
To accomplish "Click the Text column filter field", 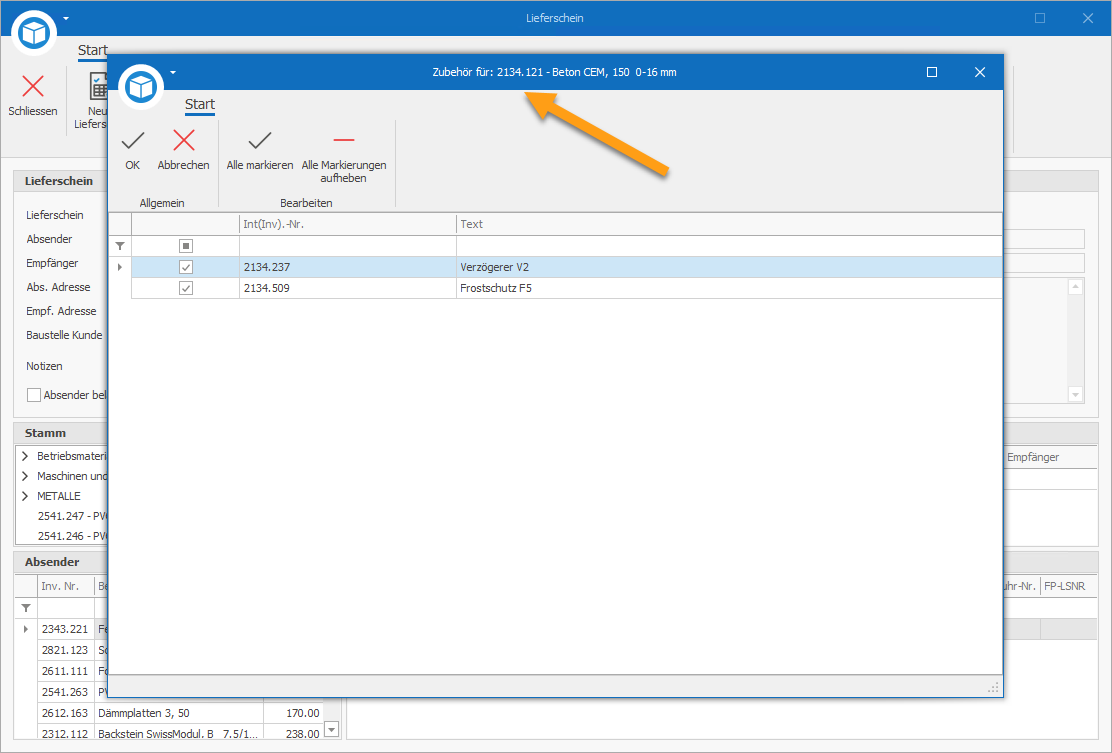I will point(729,246).
